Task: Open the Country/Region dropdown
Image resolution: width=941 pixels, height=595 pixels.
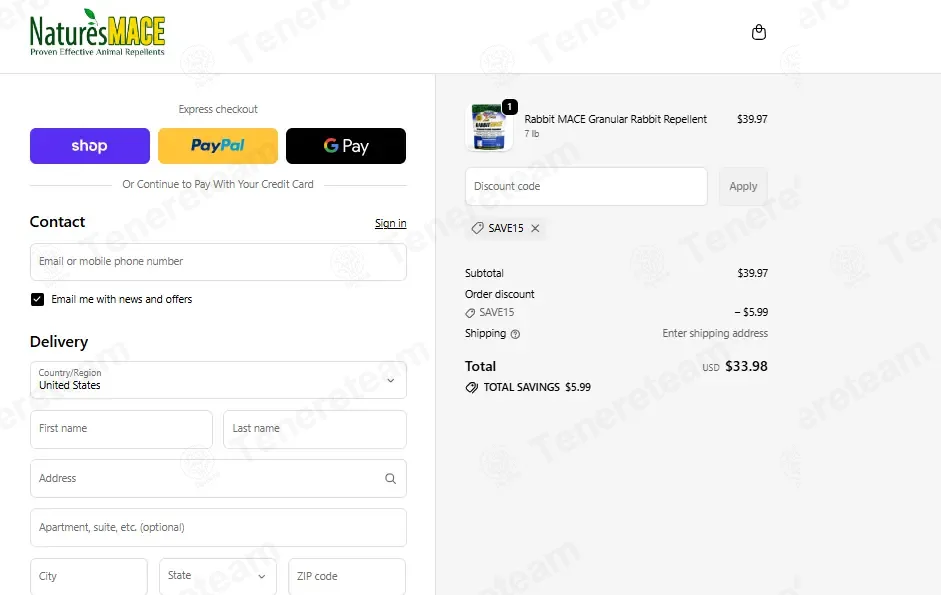Action: tap(218, 380)
